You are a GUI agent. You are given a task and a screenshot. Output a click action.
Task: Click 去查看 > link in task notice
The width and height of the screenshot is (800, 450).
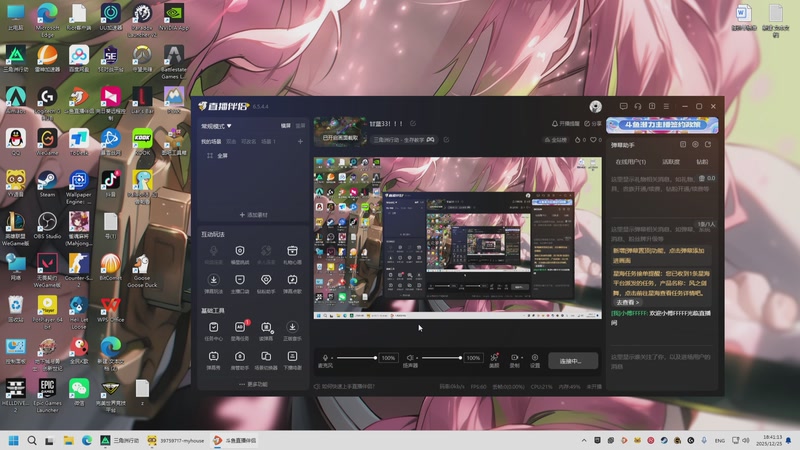(627, 303)
